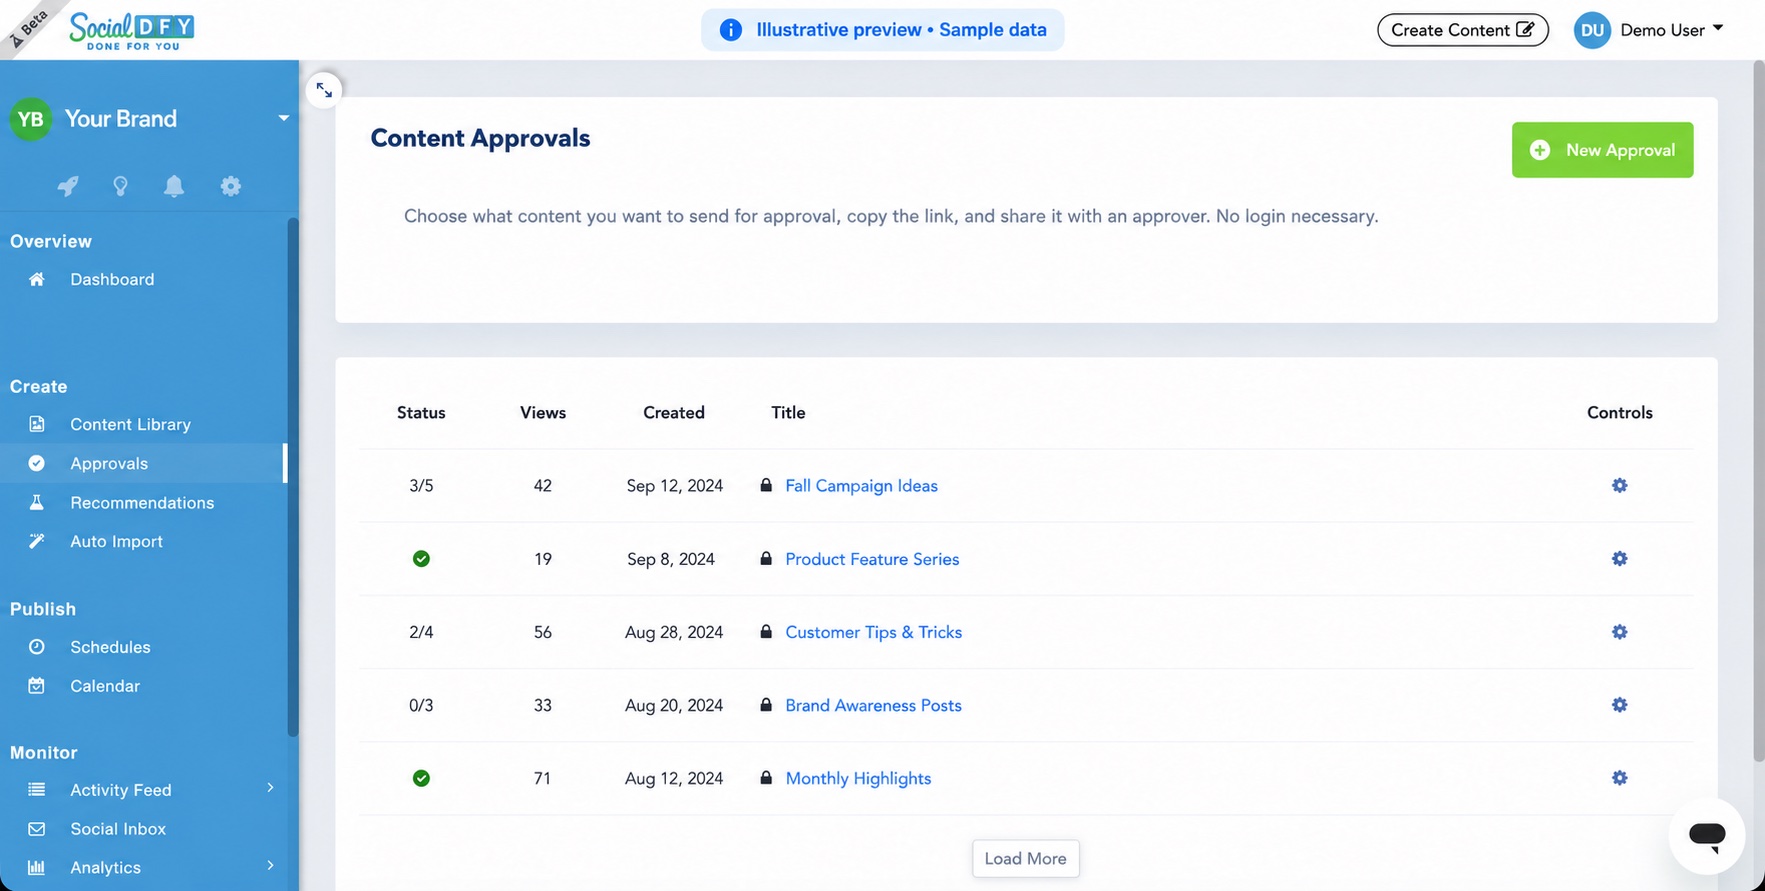The height and width of the screenshot is (891, 1765).
Task: Click the rocket icon under Your Brand
Action: (x=67, y=186)
